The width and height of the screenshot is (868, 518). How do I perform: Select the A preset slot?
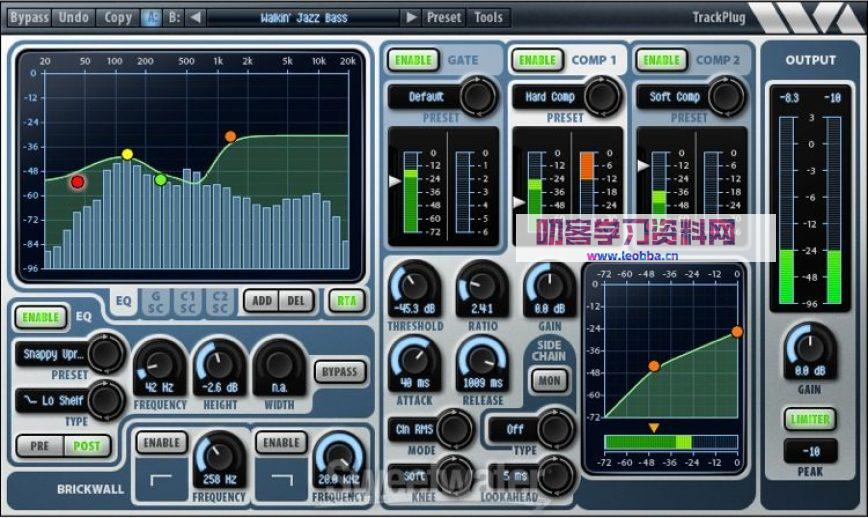click(151, 17)
